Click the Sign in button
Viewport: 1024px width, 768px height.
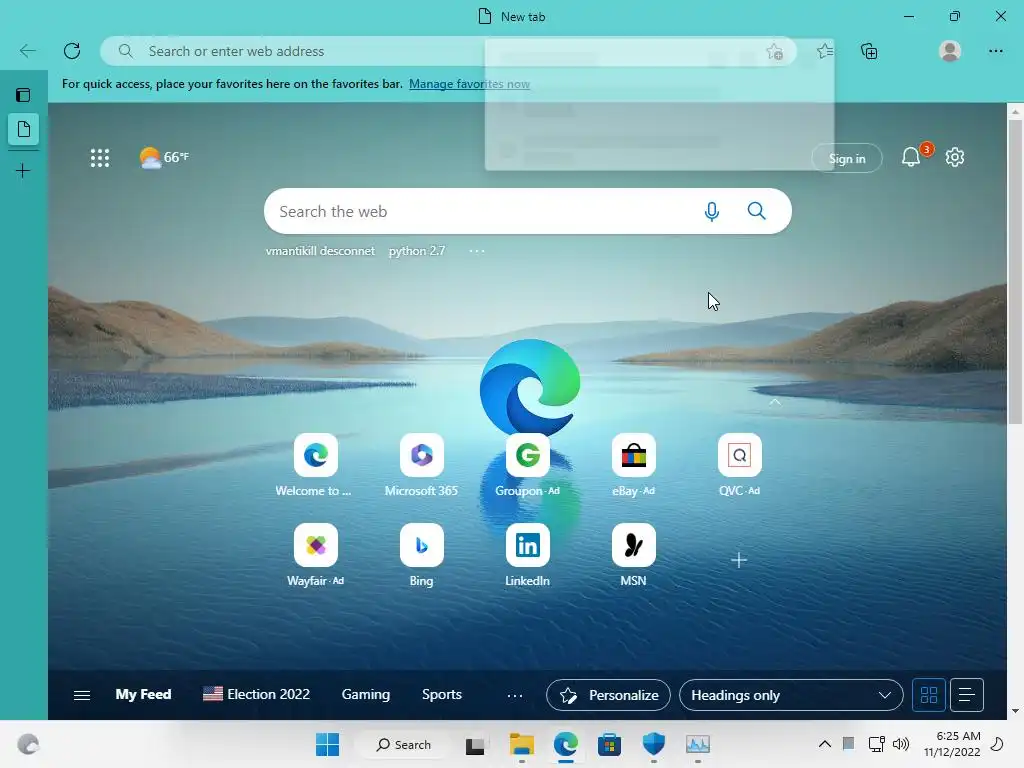(x=846, y=159)
